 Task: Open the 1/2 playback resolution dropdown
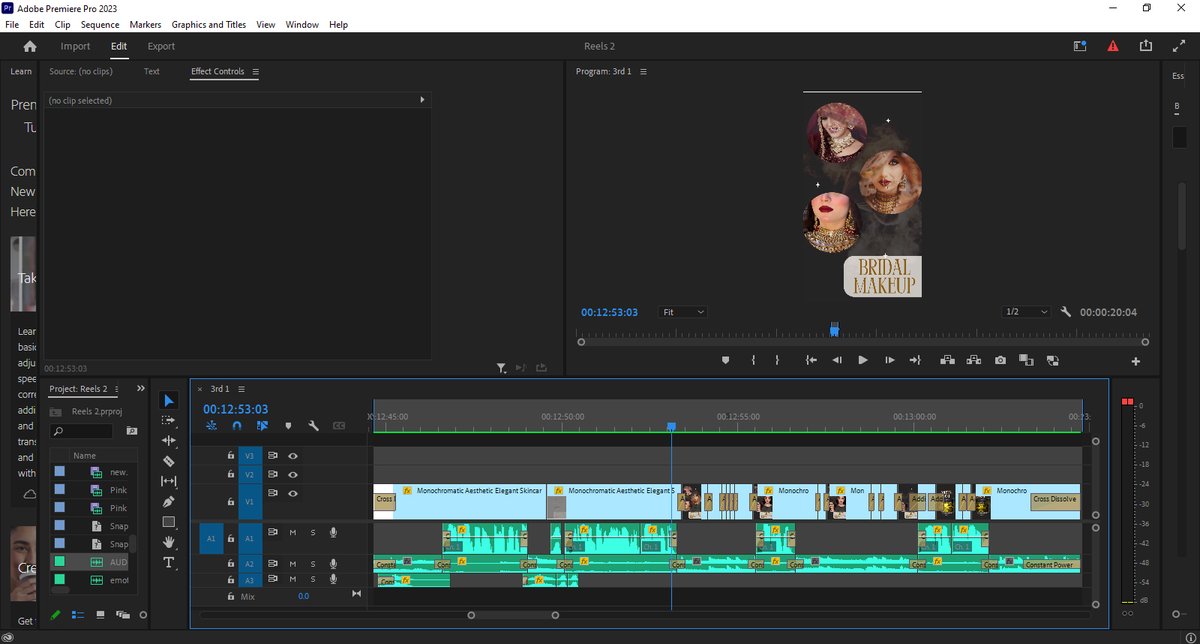(1026, 312)
